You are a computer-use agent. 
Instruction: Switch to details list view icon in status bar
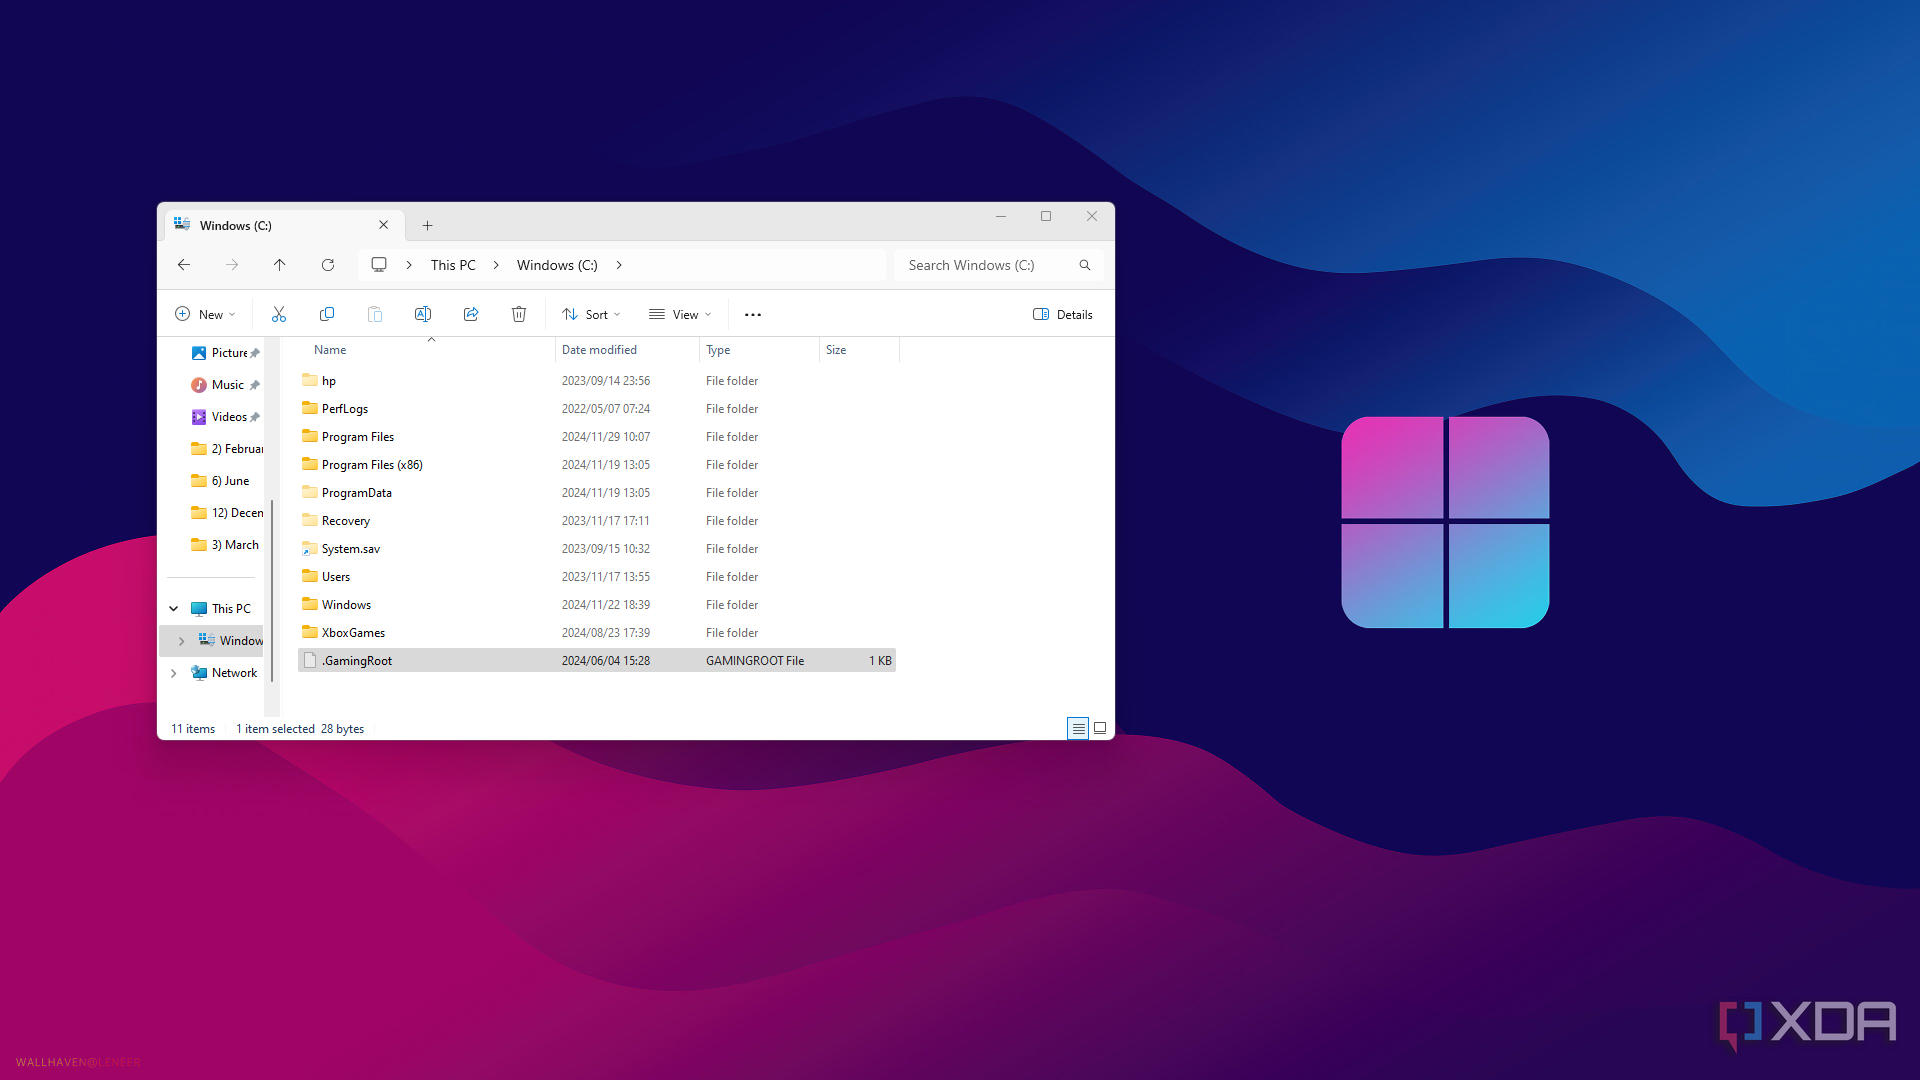pos(1078,728)
